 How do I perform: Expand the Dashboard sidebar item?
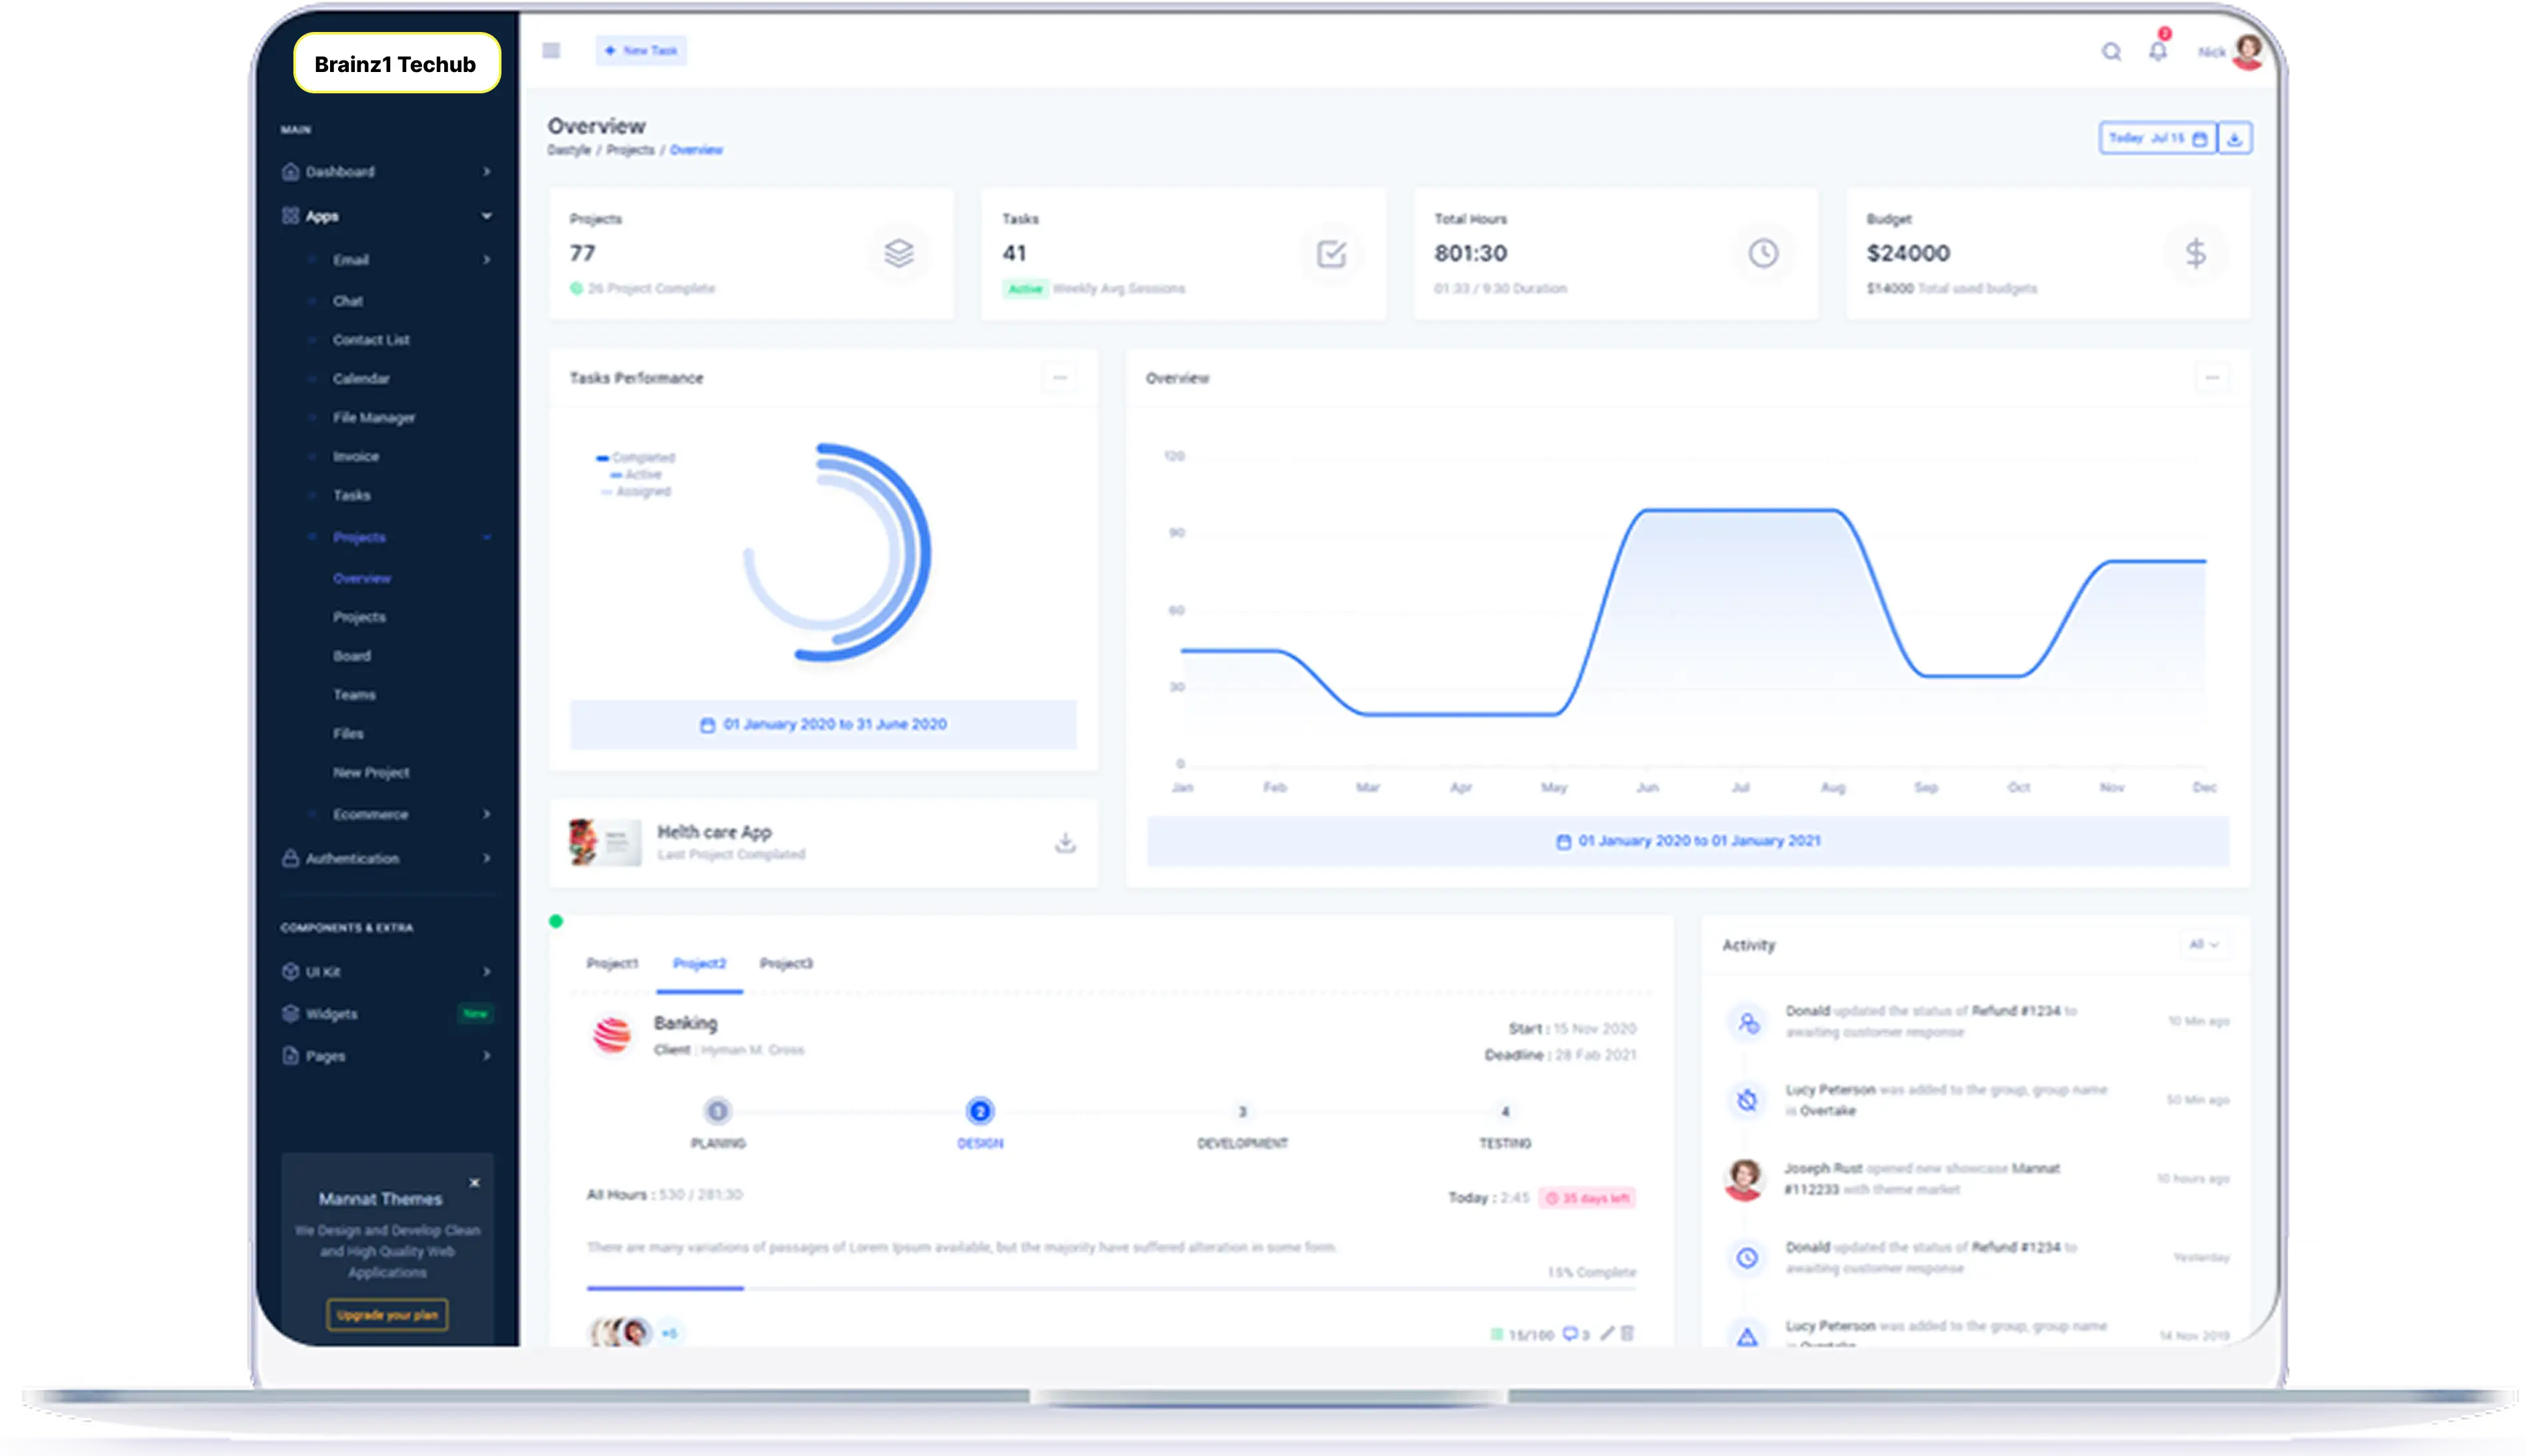tap(486, 172)
